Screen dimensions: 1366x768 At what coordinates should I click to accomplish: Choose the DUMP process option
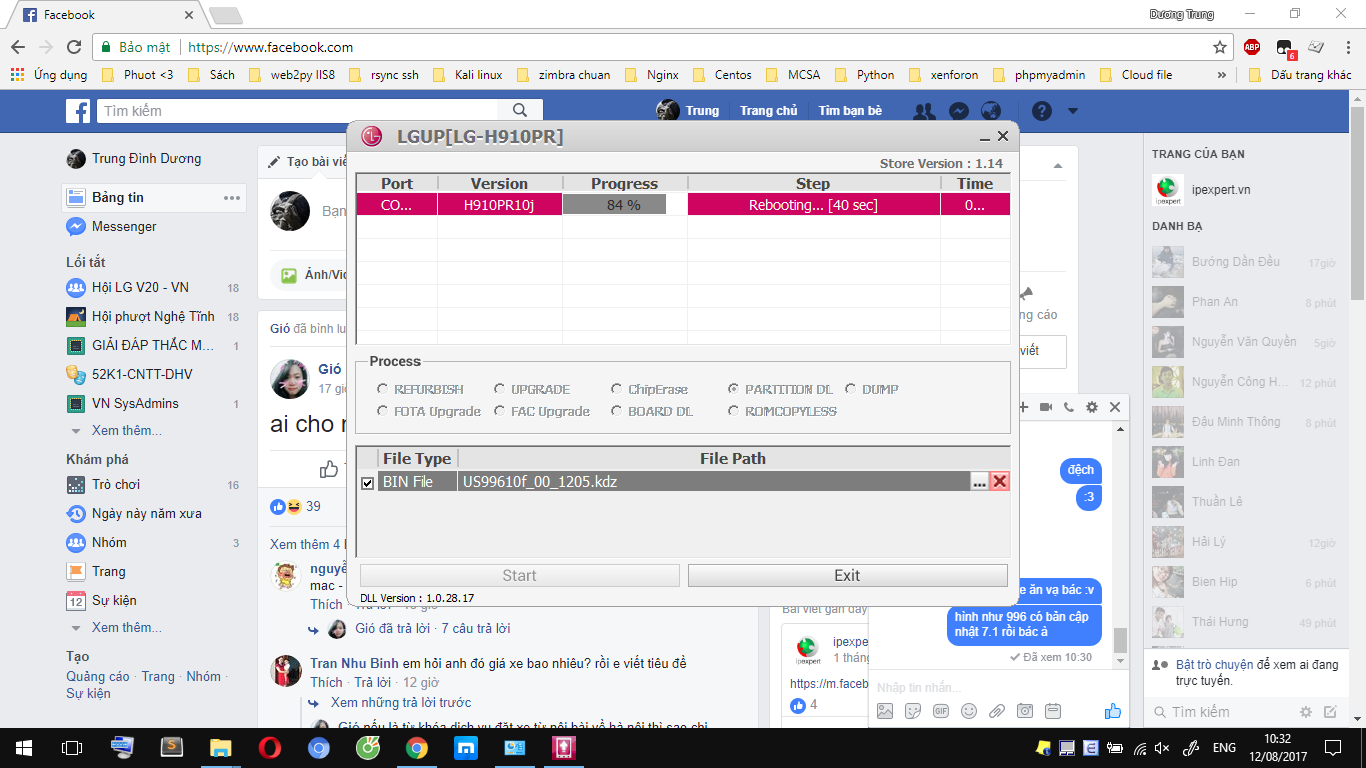point(851,389)
